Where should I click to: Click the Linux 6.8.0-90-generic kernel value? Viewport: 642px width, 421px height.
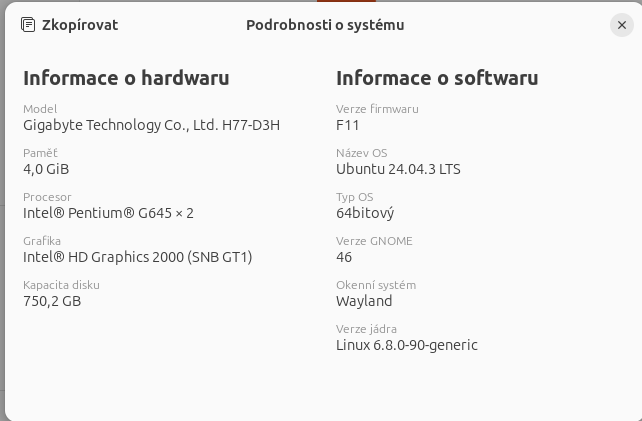[x=407, y=345]
